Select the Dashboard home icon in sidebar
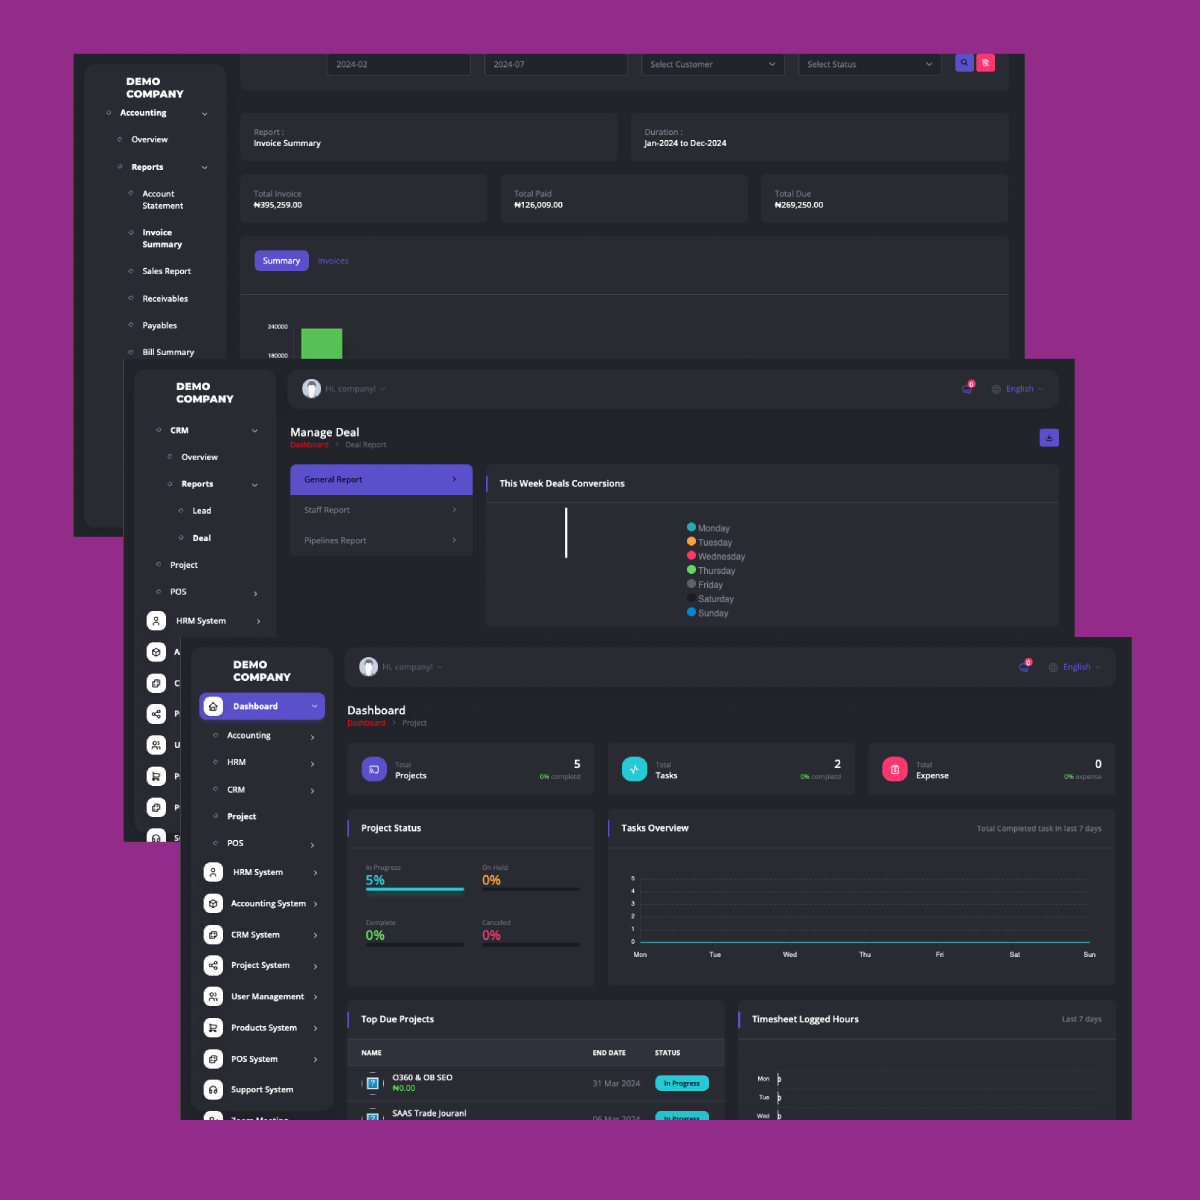This screenshot has height=1200, width=1200. (213, 706)
